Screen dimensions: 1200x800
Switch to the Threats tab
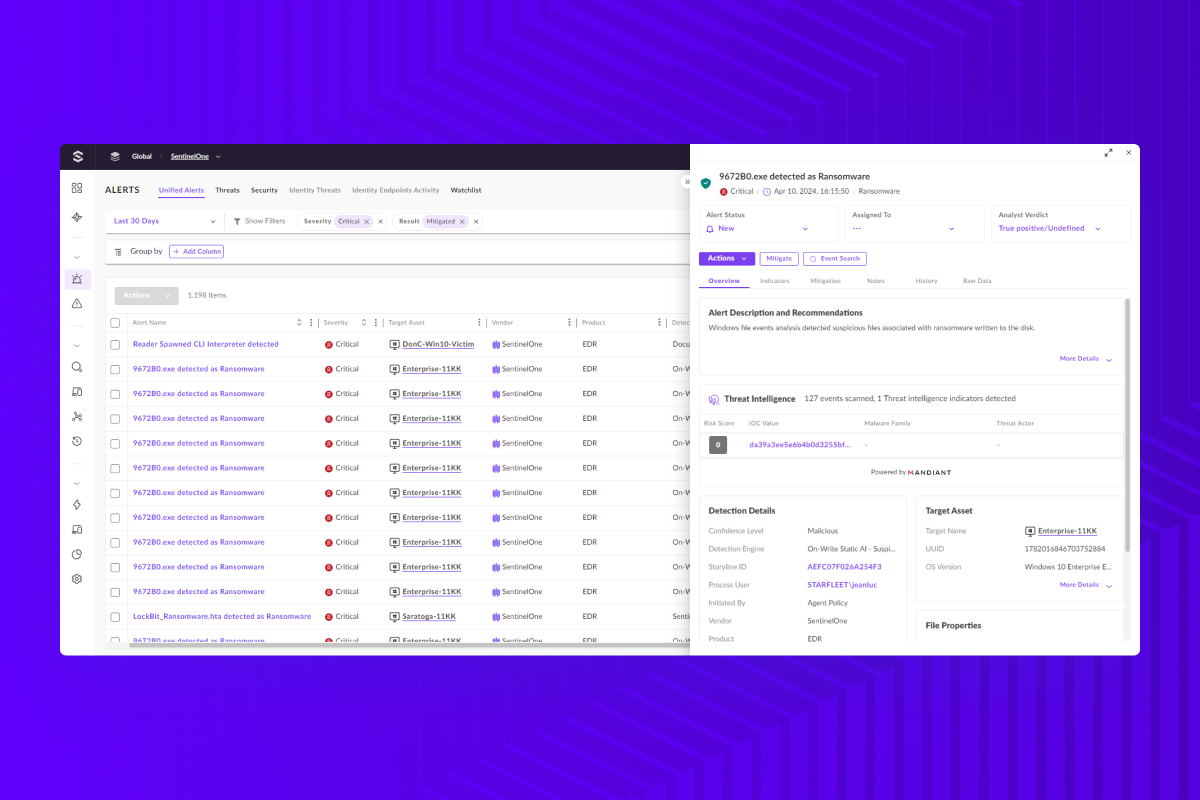(227, 190)
